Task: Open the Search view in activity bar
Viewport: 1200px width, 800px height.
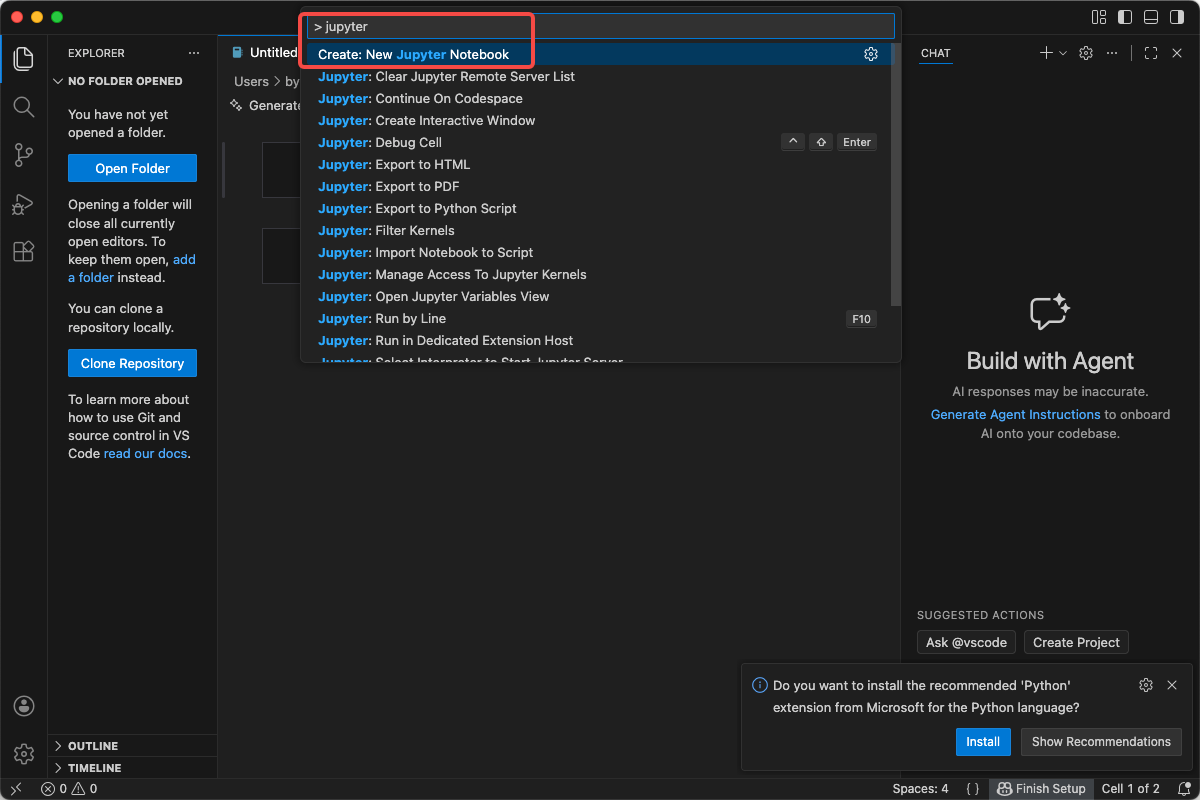Action: point(24,106)
